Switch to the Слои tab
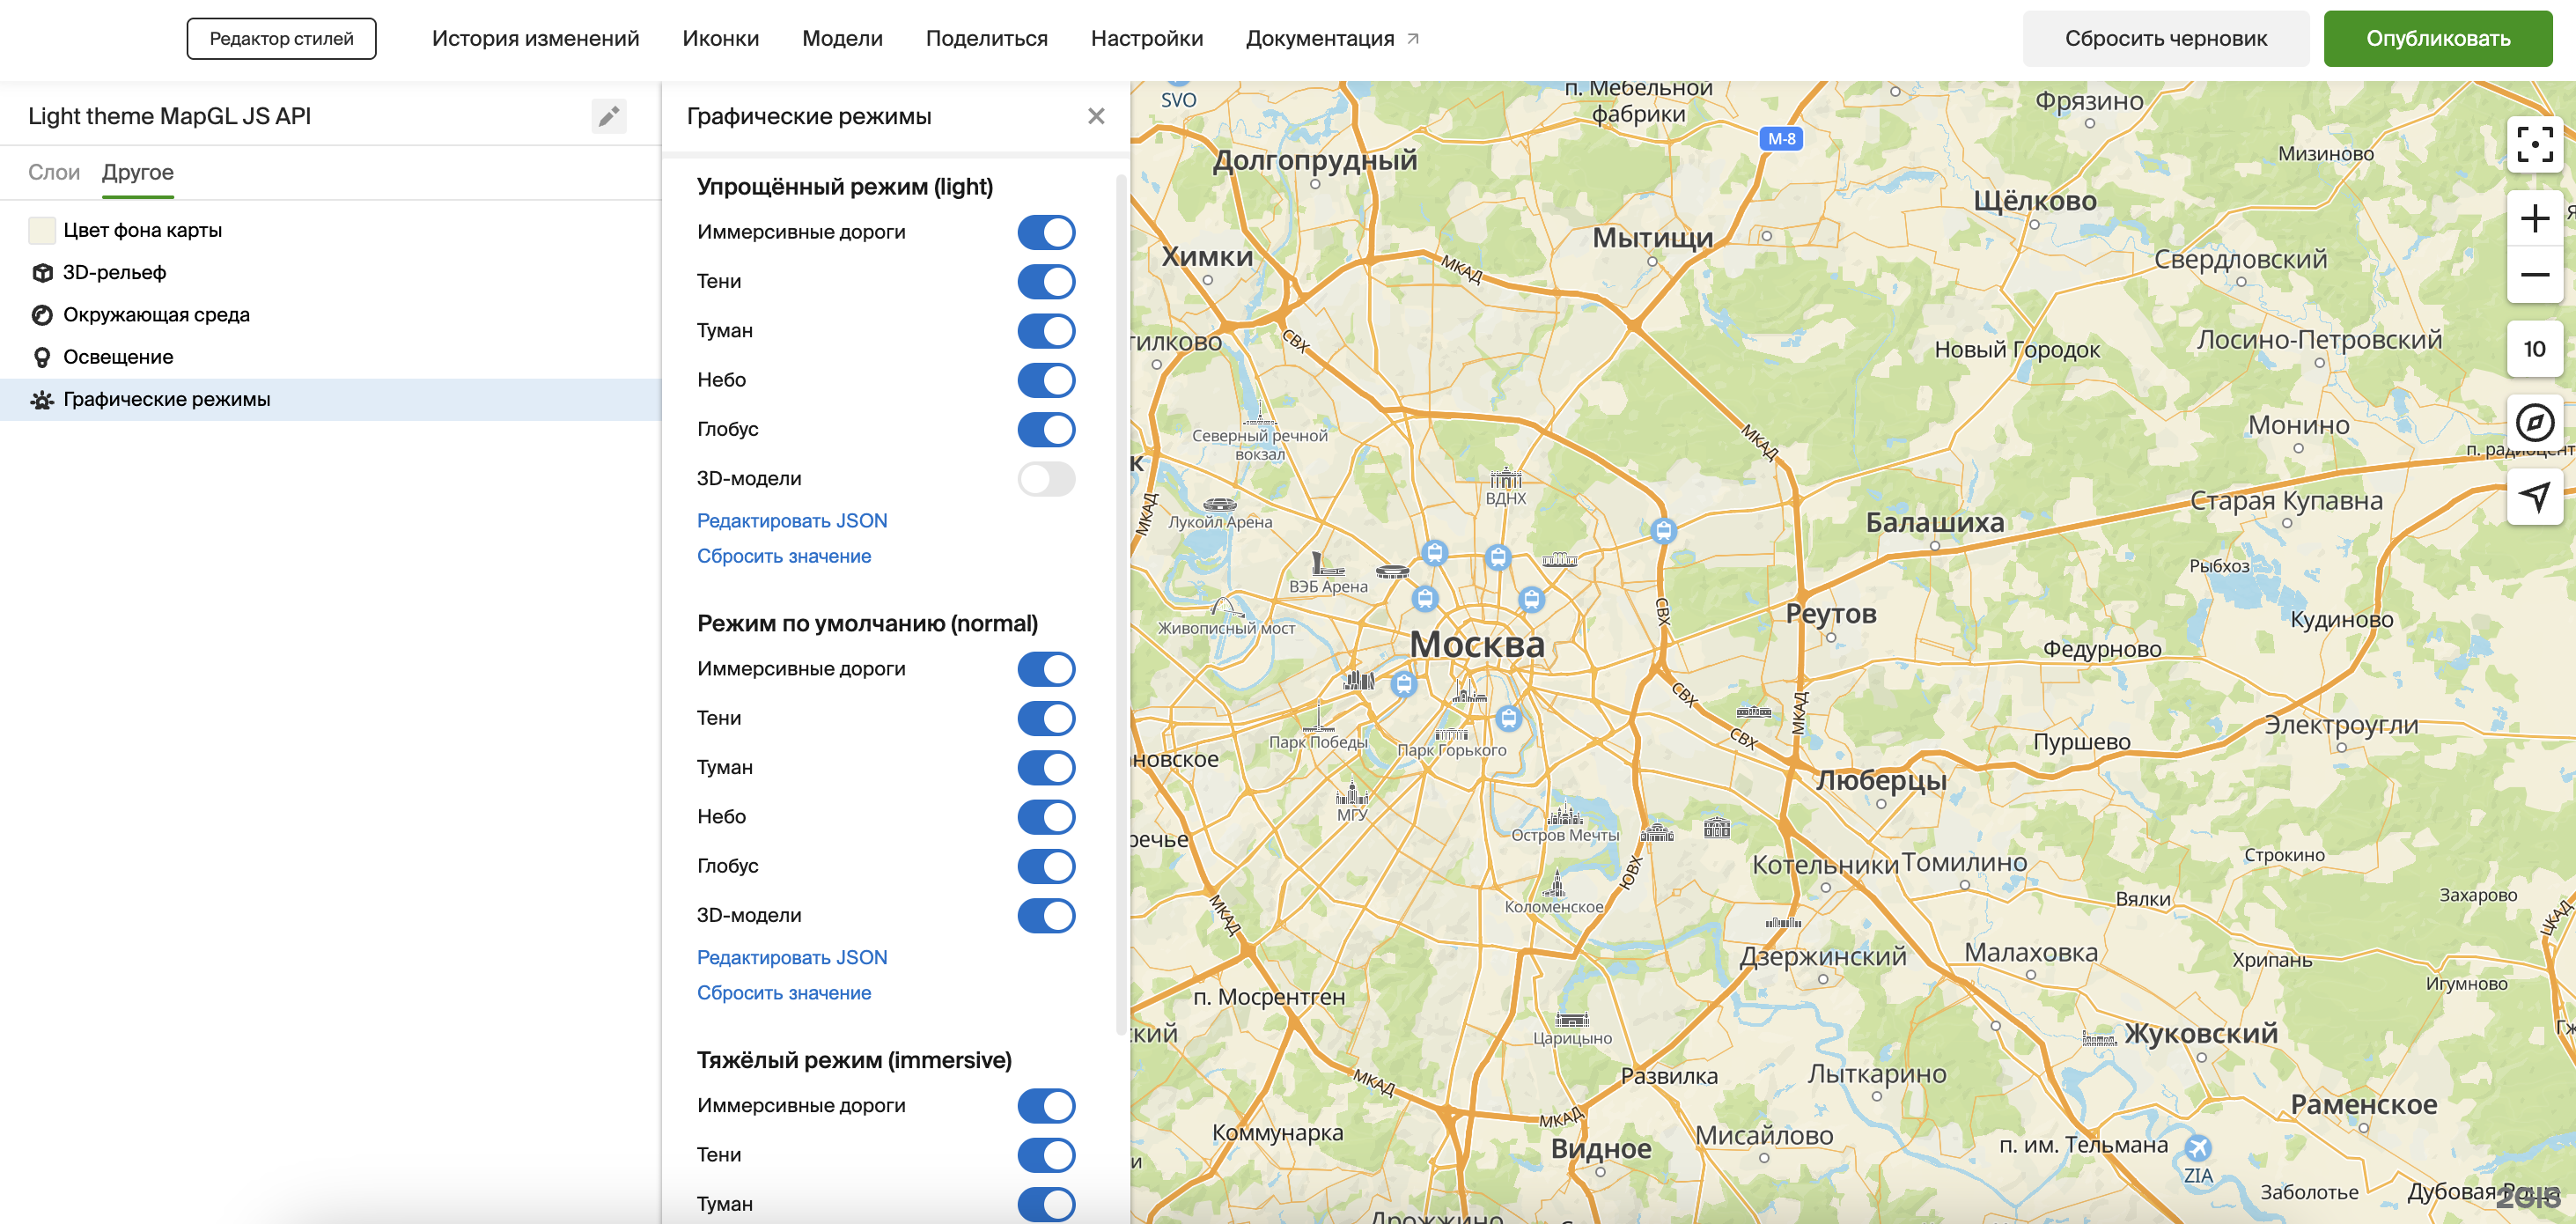 [53, 172]
